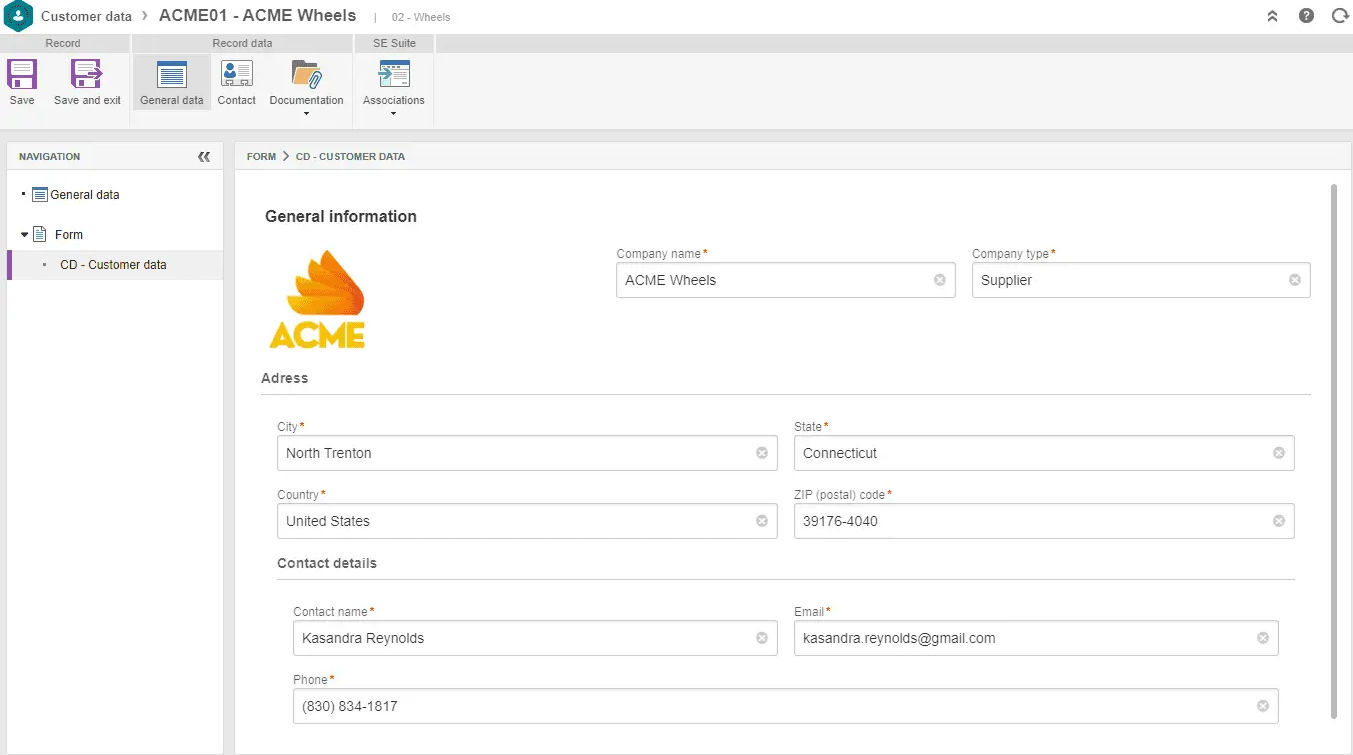
Task: Open the Documentation folder icon
Action: (x=306, y=75)
